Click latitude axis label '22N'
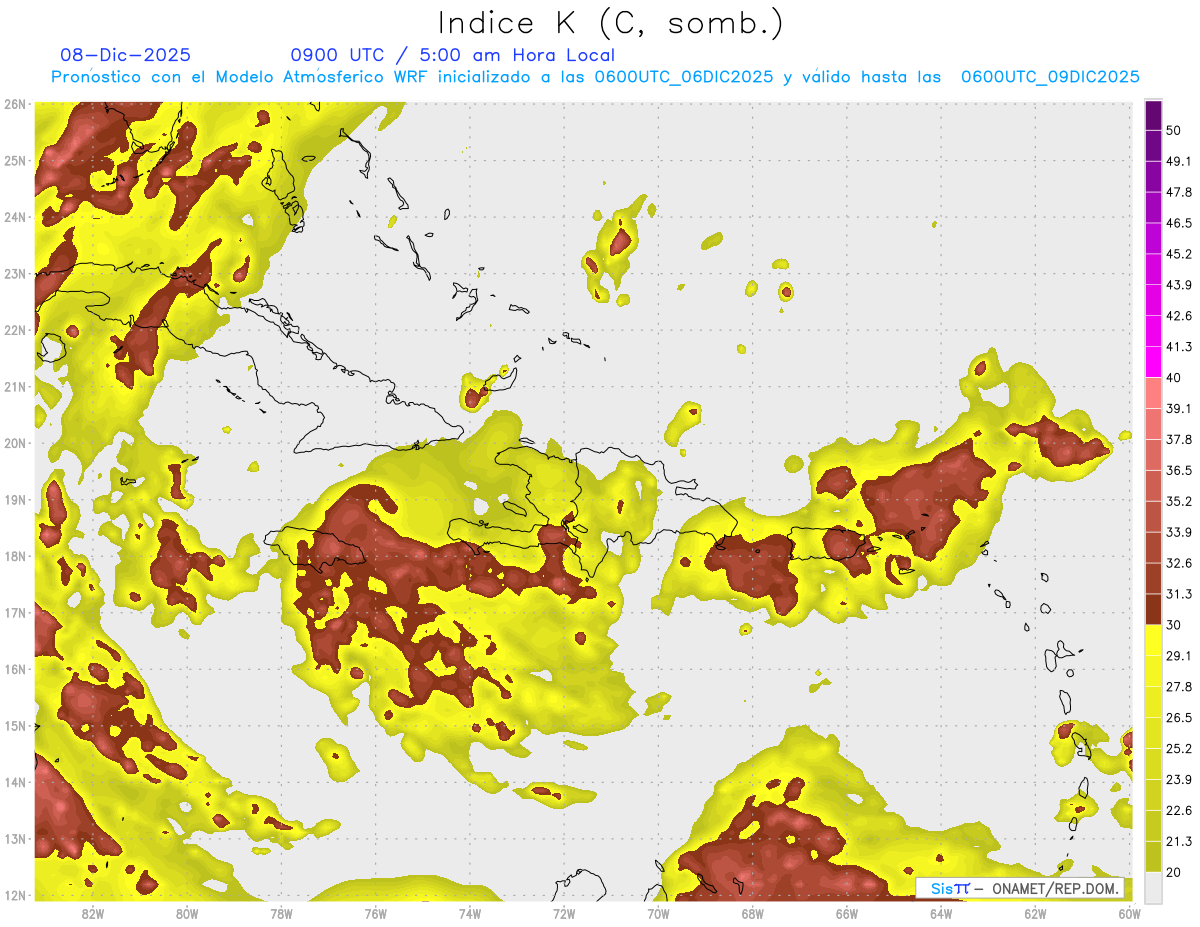Viewport: 1200px width, 927px height. pos(15,330)
